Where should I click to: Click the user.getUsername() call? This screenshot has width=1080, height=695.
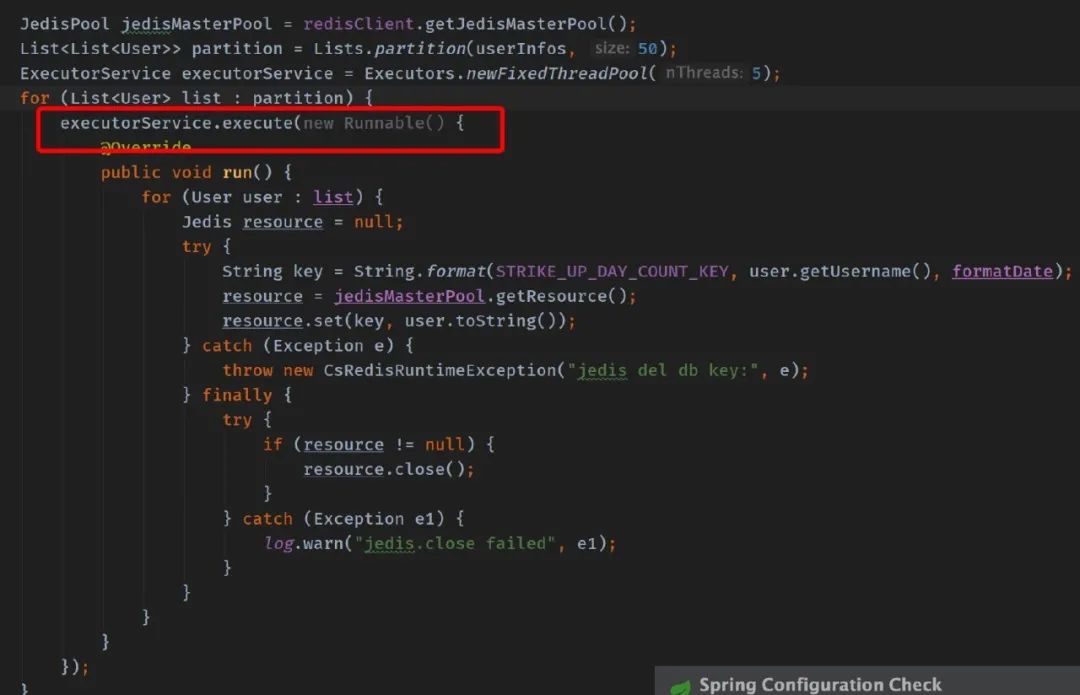tap(840, 271)
